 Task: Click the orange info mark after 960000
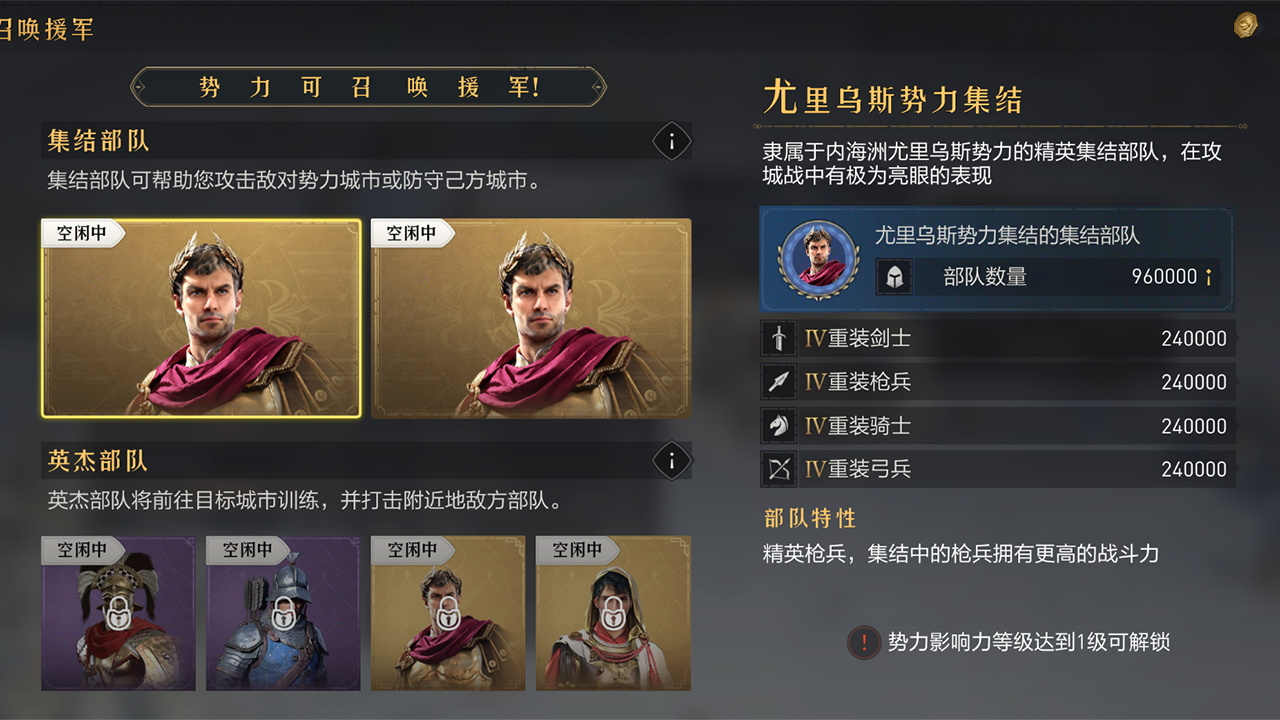[x=1209, y=277]
